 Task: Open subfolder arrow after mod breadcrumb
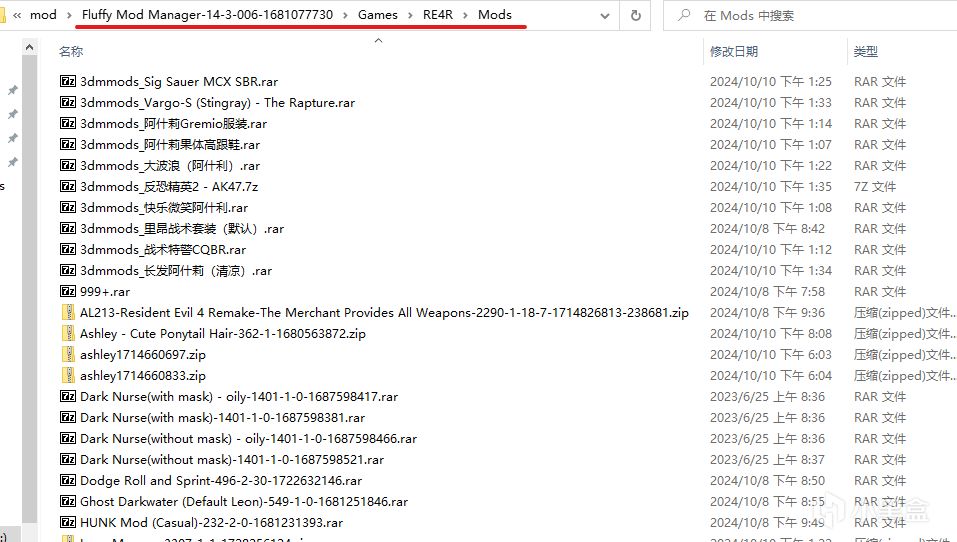[x=69, y=15]
